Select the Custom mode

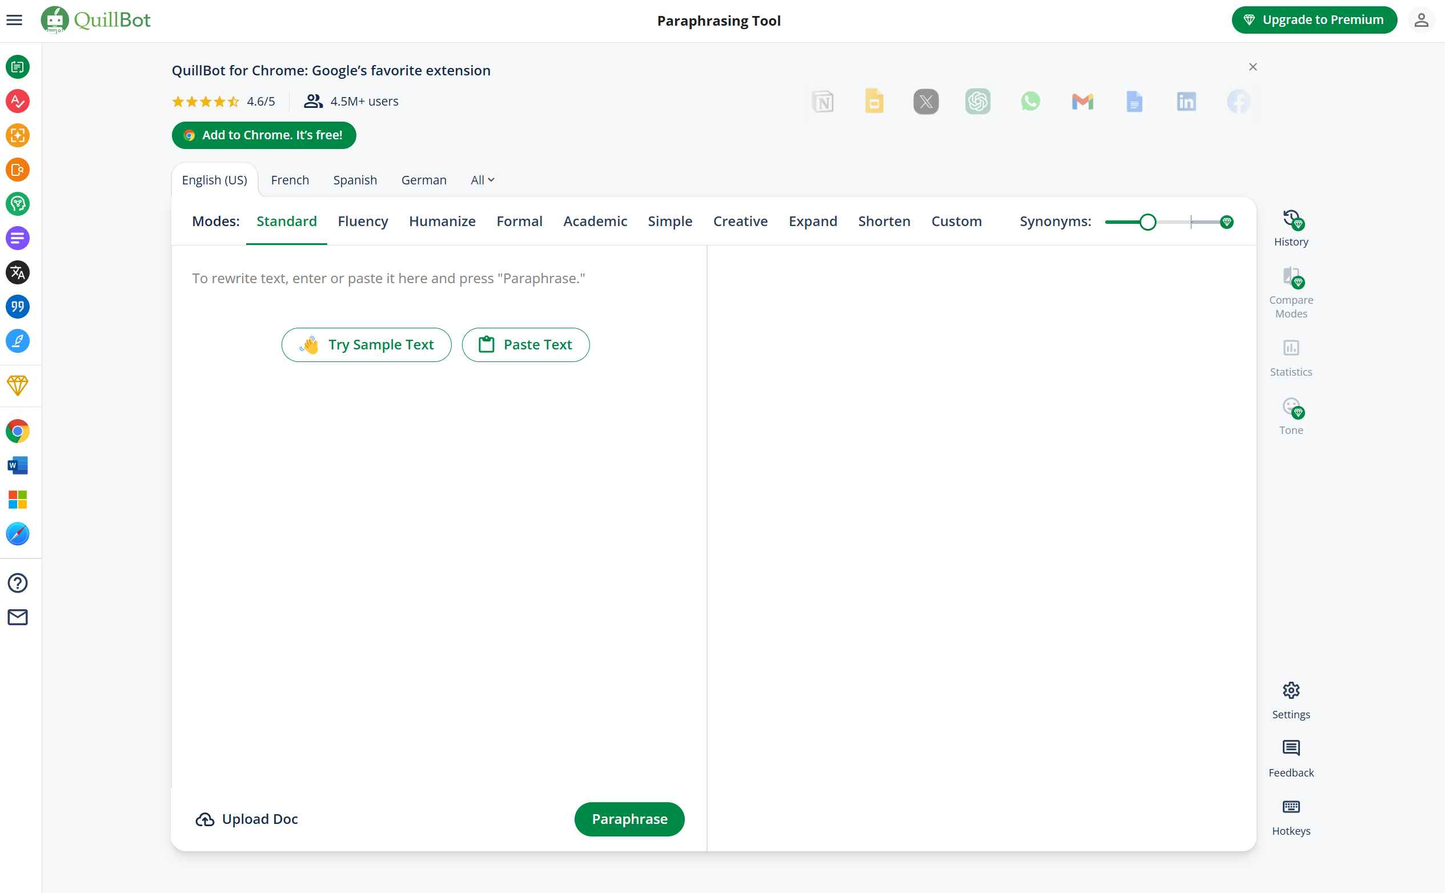tap(956, 221)
